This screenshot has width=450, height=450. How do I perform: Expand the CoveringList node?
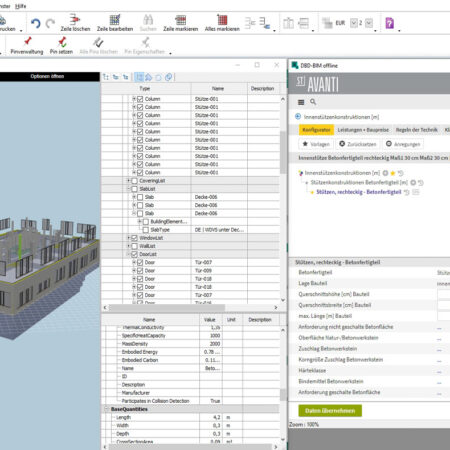(129, 181)
